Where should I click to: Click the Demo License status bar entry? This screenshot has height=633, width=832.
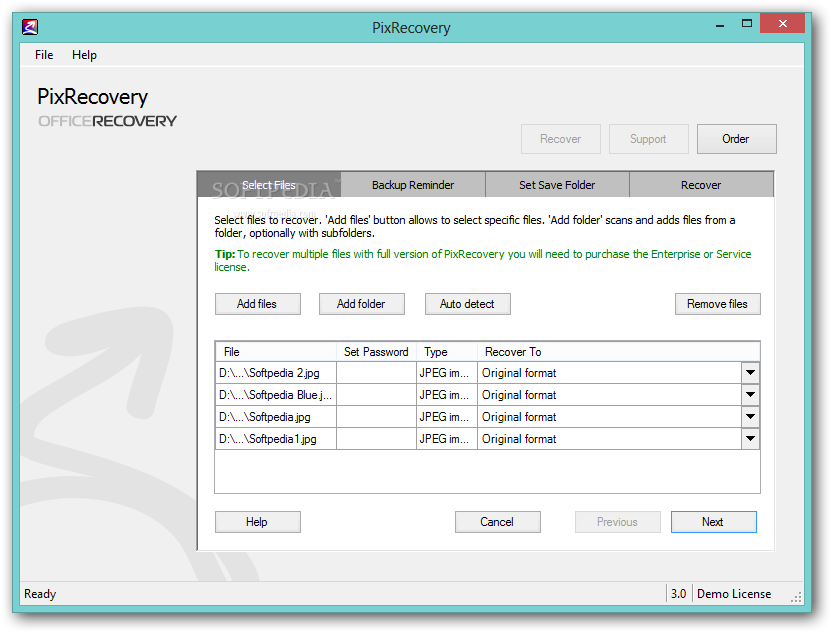(x=734, y=594)
